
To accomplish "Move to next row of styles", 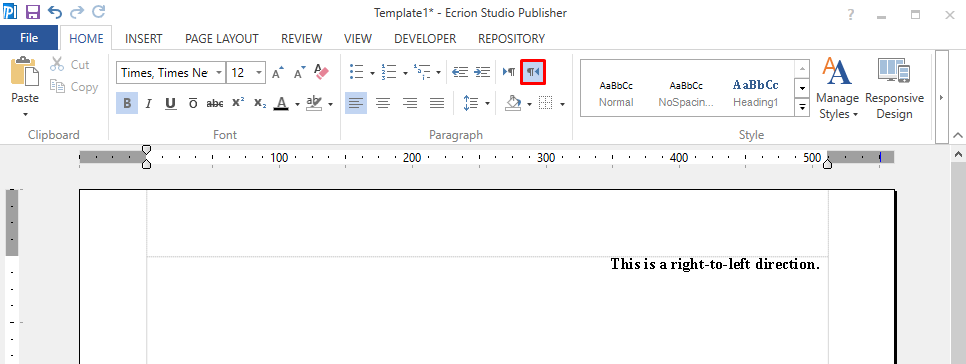I will pyautogui.click(x=802, y=88).
